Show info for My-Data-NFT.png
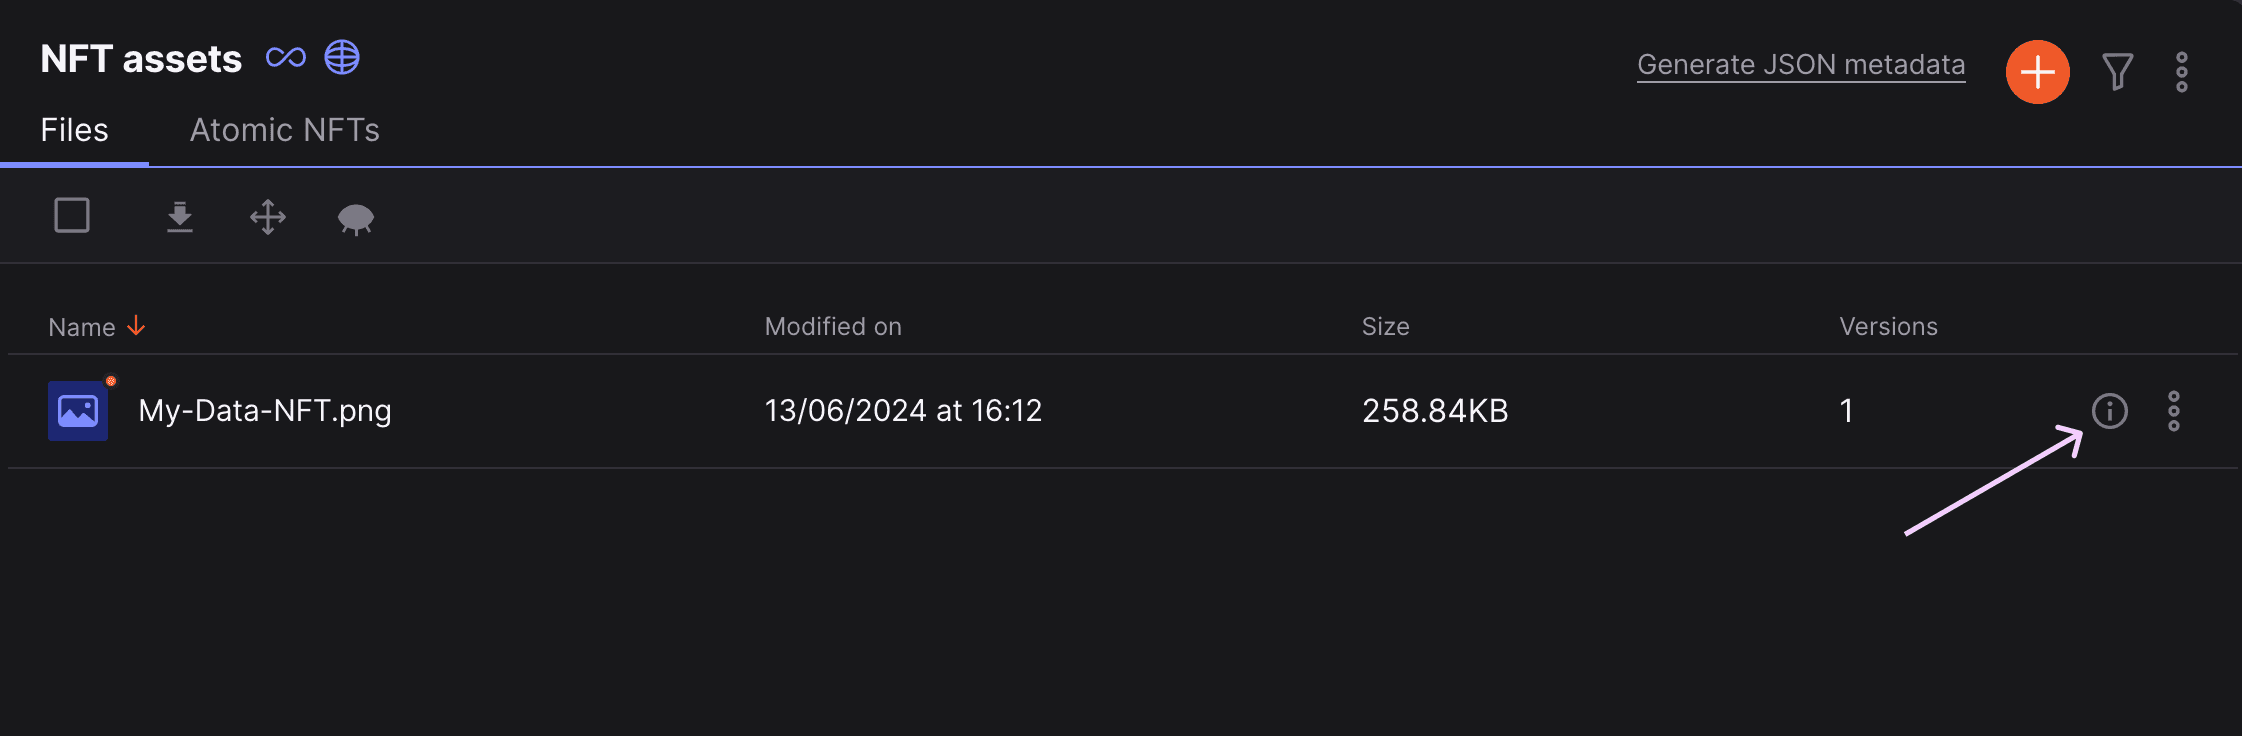This screenshot has height=736, width=2242. point(2109,411)
